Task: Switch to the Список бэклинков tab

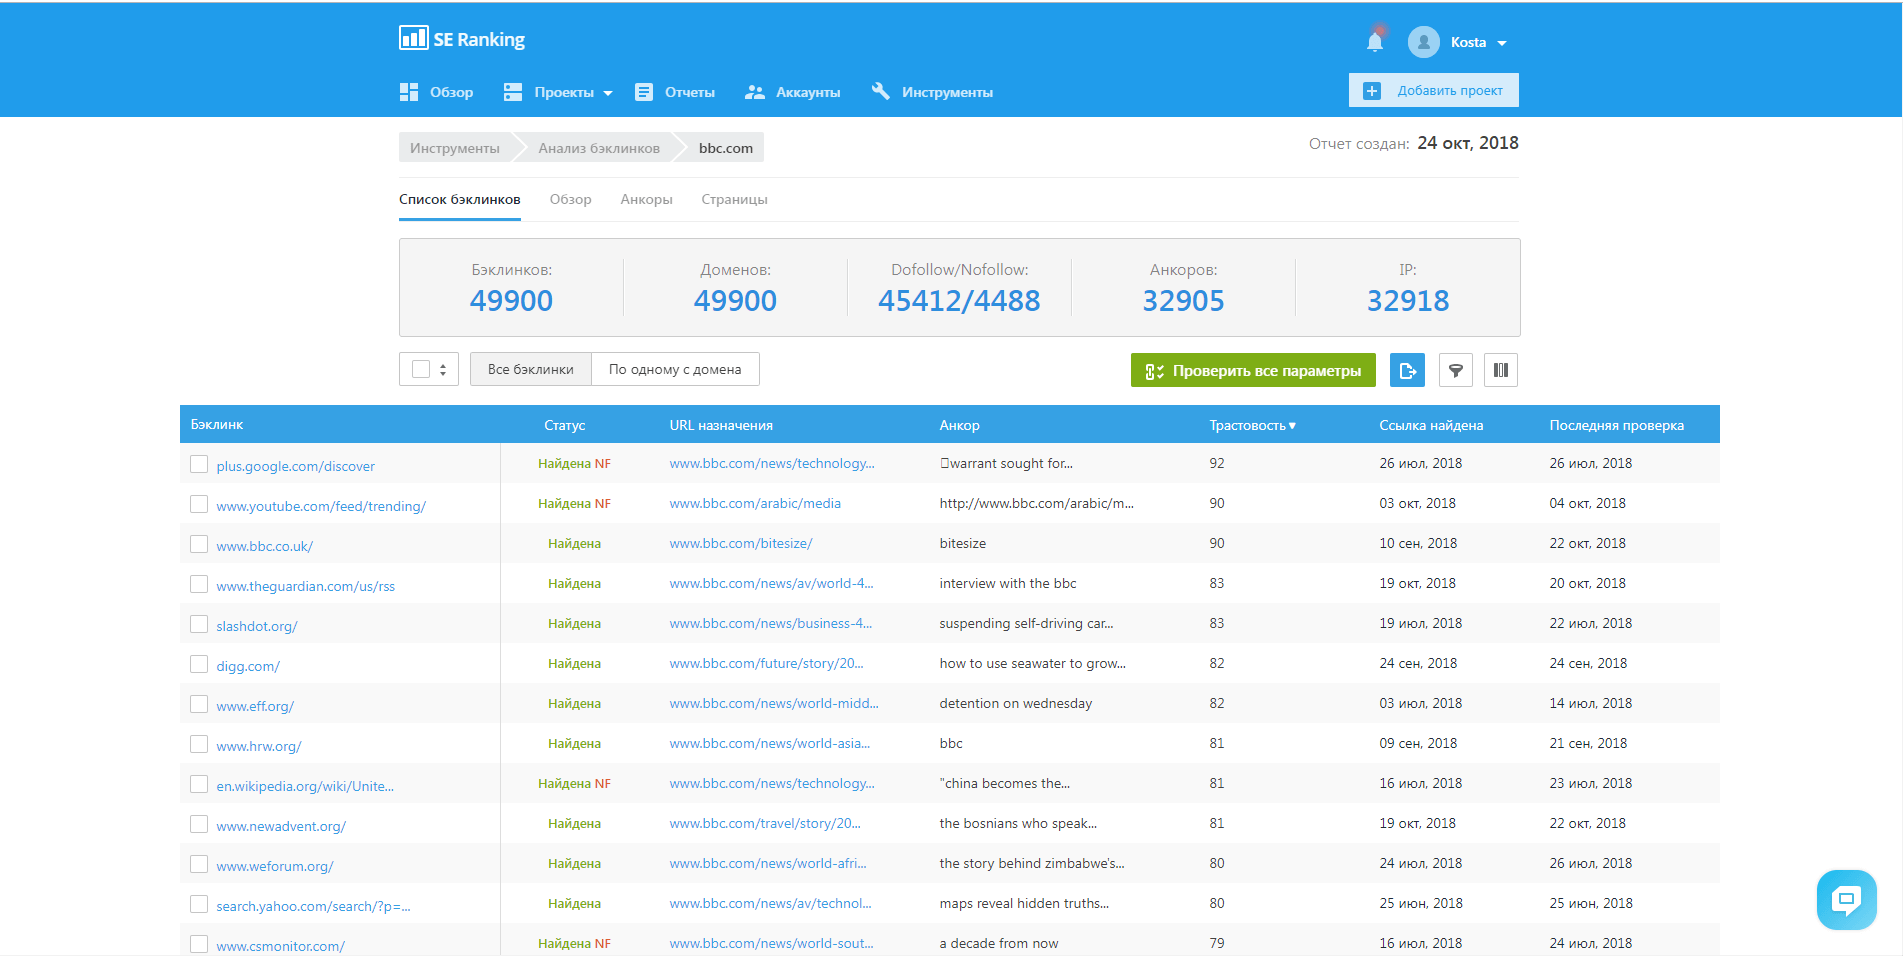Action: point(460,199)
